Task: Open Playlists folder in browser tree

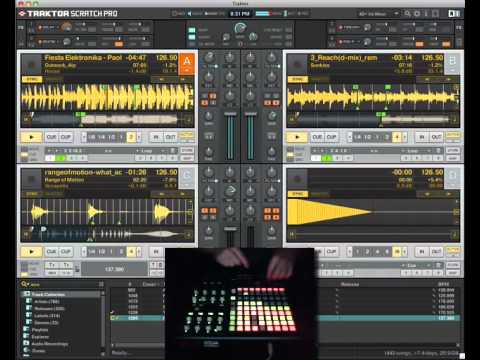Action: [x=40, y=330]
